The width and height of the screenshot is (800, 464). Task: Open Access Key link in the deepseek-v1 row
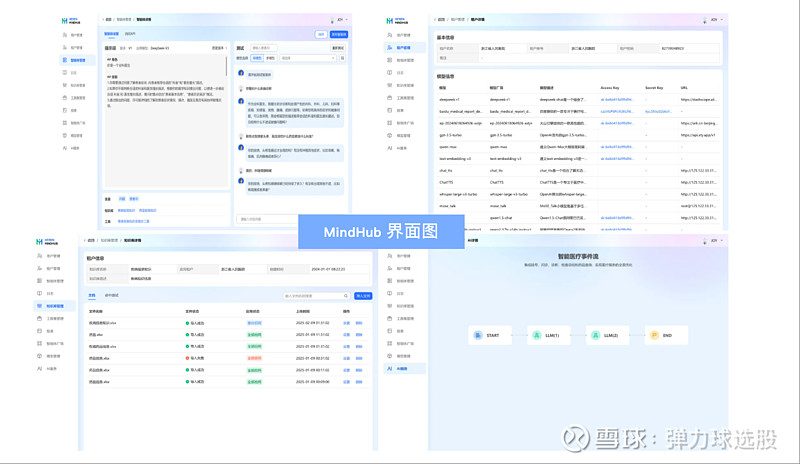[x=616, y=100]
